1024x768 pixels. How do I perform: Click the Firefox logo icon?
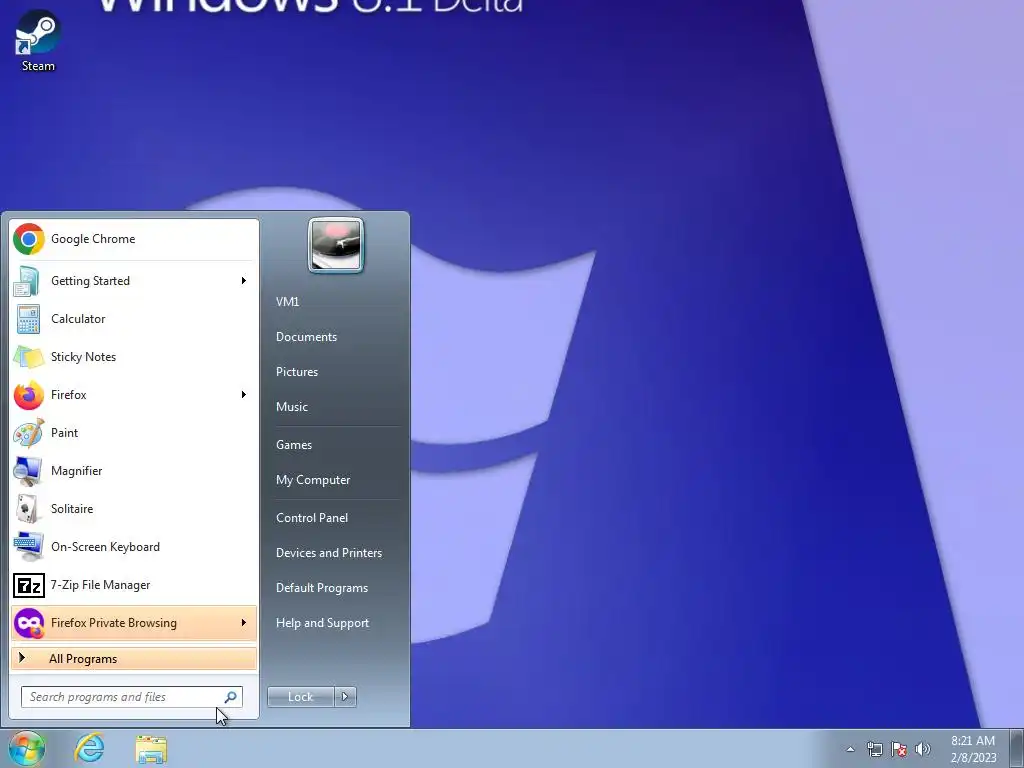[29, 394]
